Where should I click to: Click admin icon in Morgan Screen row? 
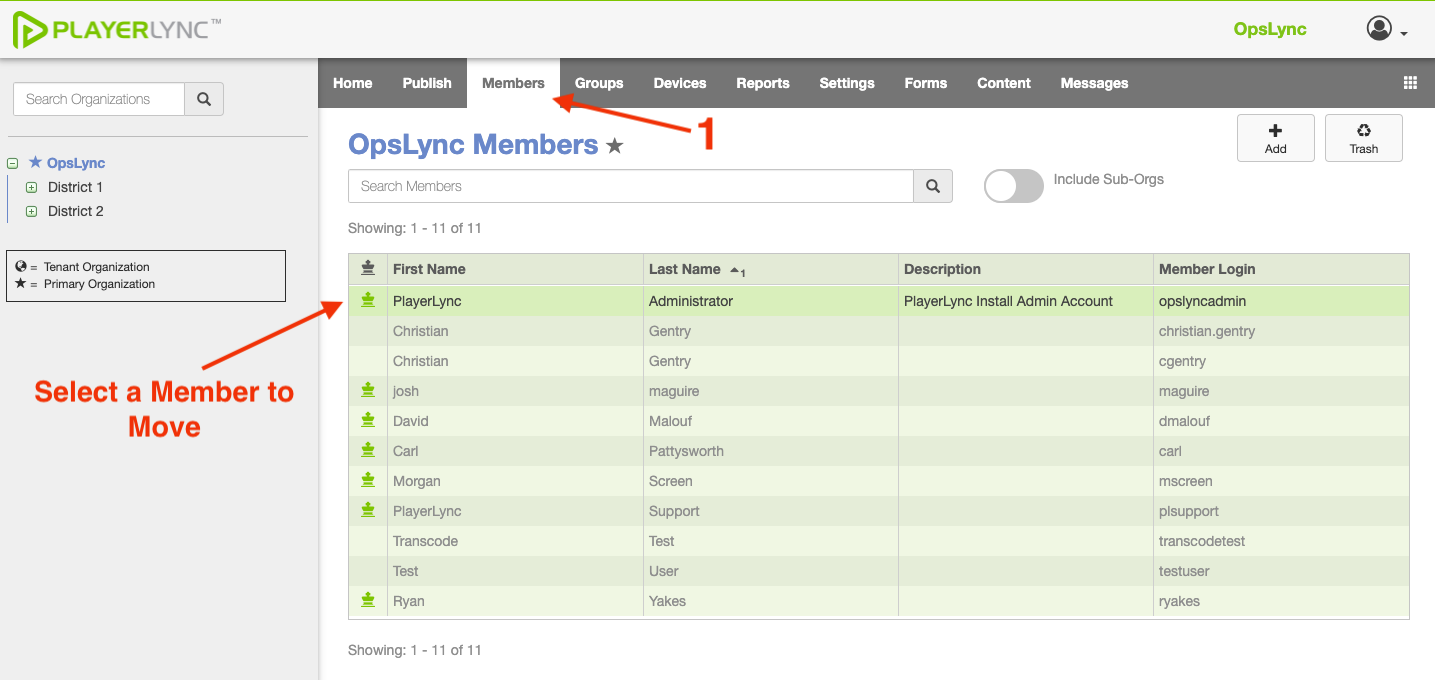368,480
